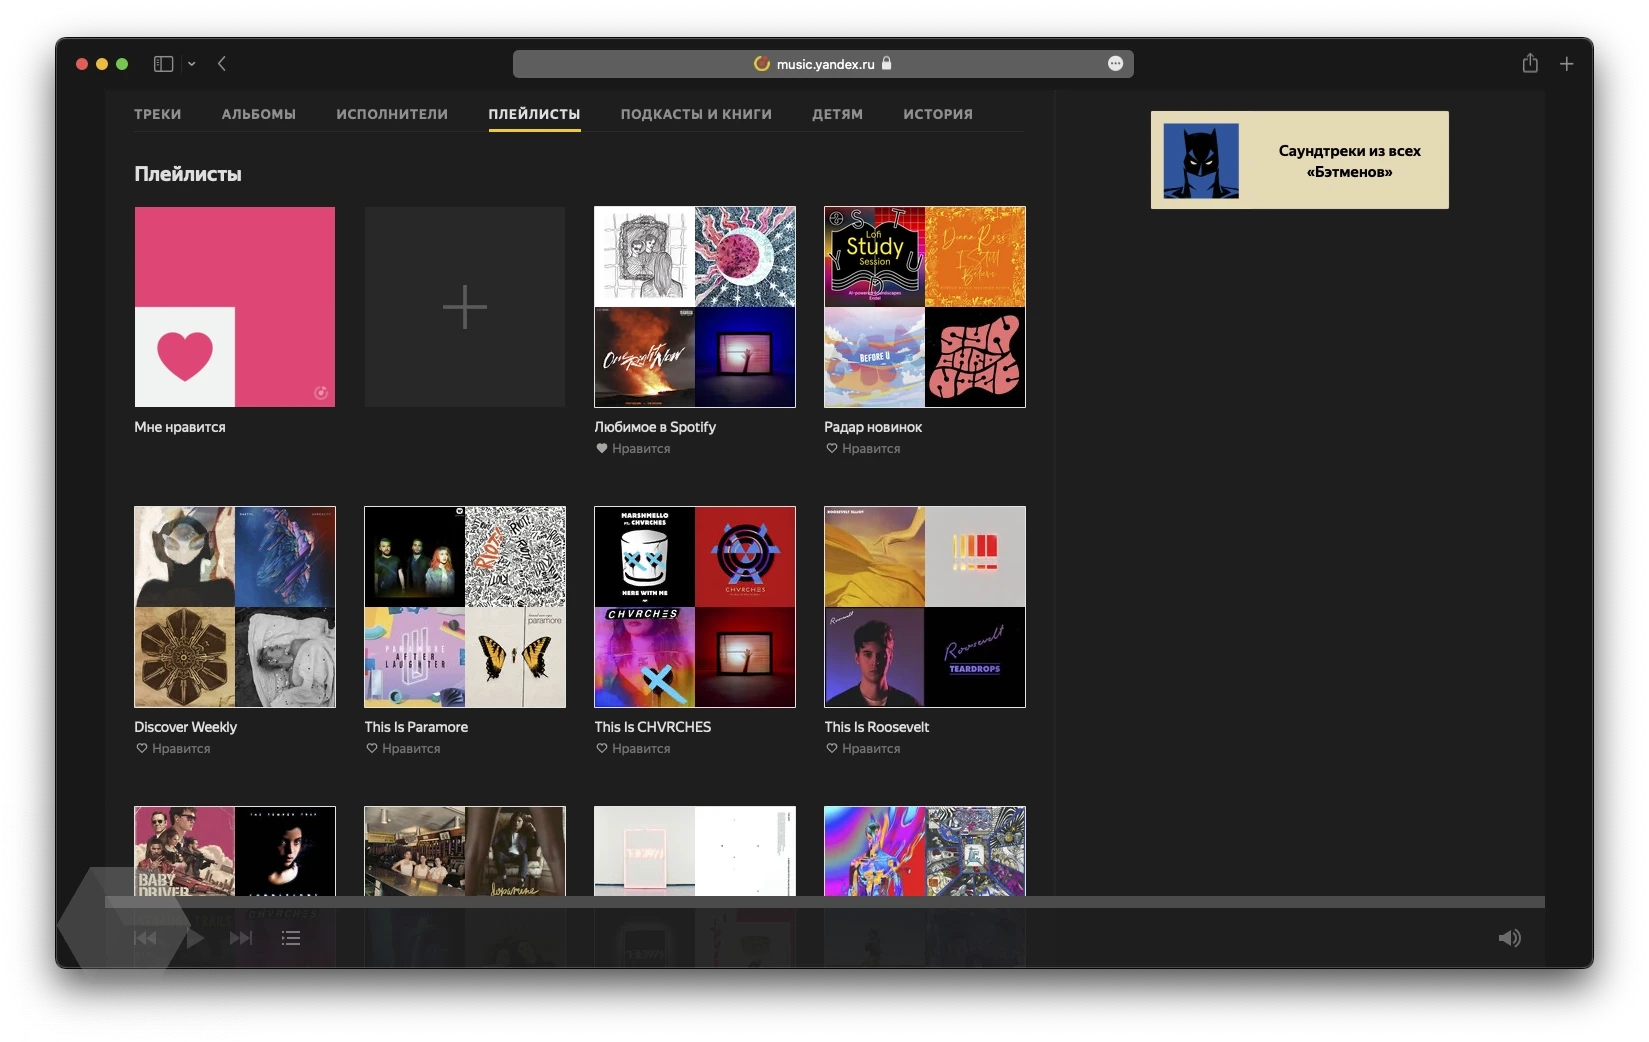Toggle like heart under Discover Weekly

click(142, 749)
